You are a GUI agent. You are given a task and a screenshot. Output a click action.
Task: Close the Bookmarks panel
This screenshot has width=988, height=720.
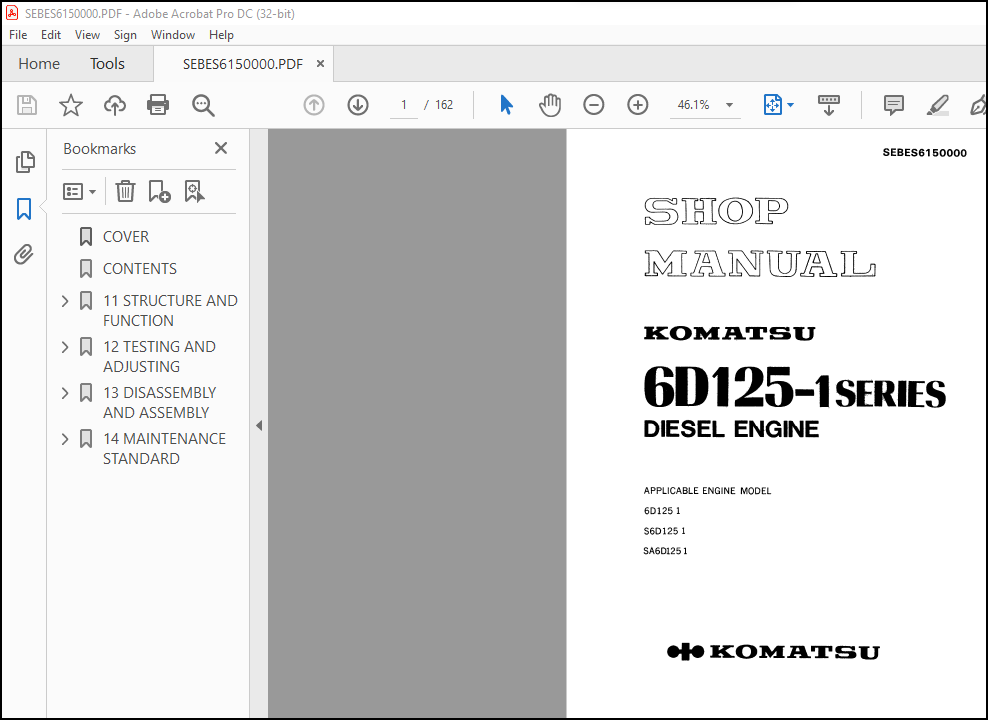[221, 148]
